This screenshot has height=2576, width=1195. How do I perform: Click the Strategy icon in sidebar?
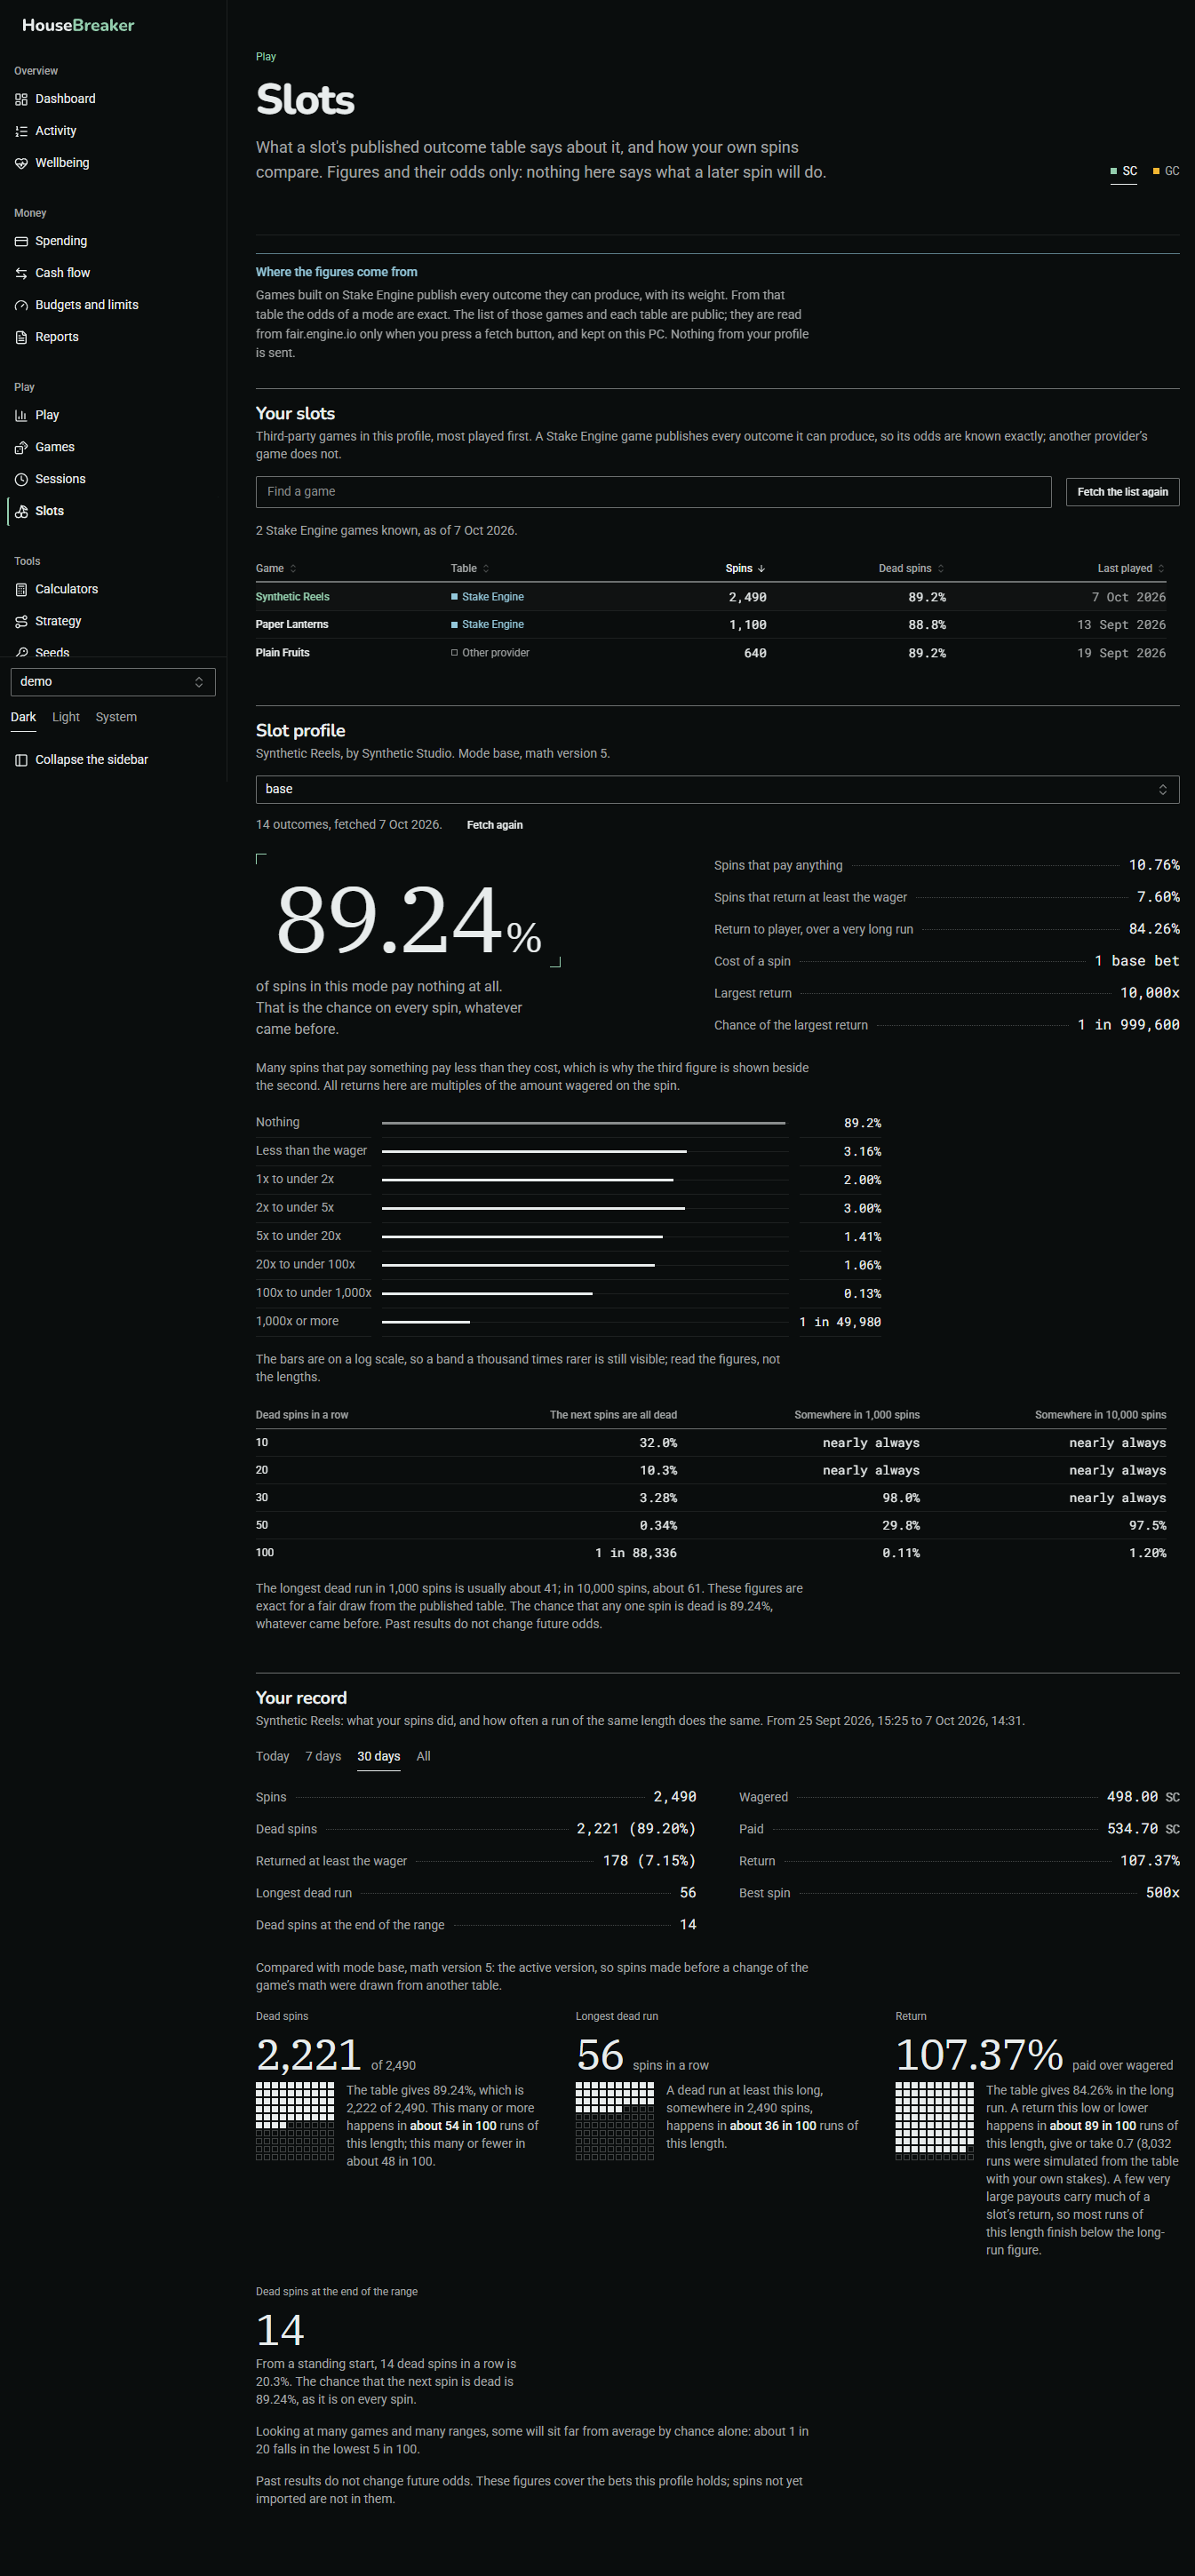pos(21,621)
